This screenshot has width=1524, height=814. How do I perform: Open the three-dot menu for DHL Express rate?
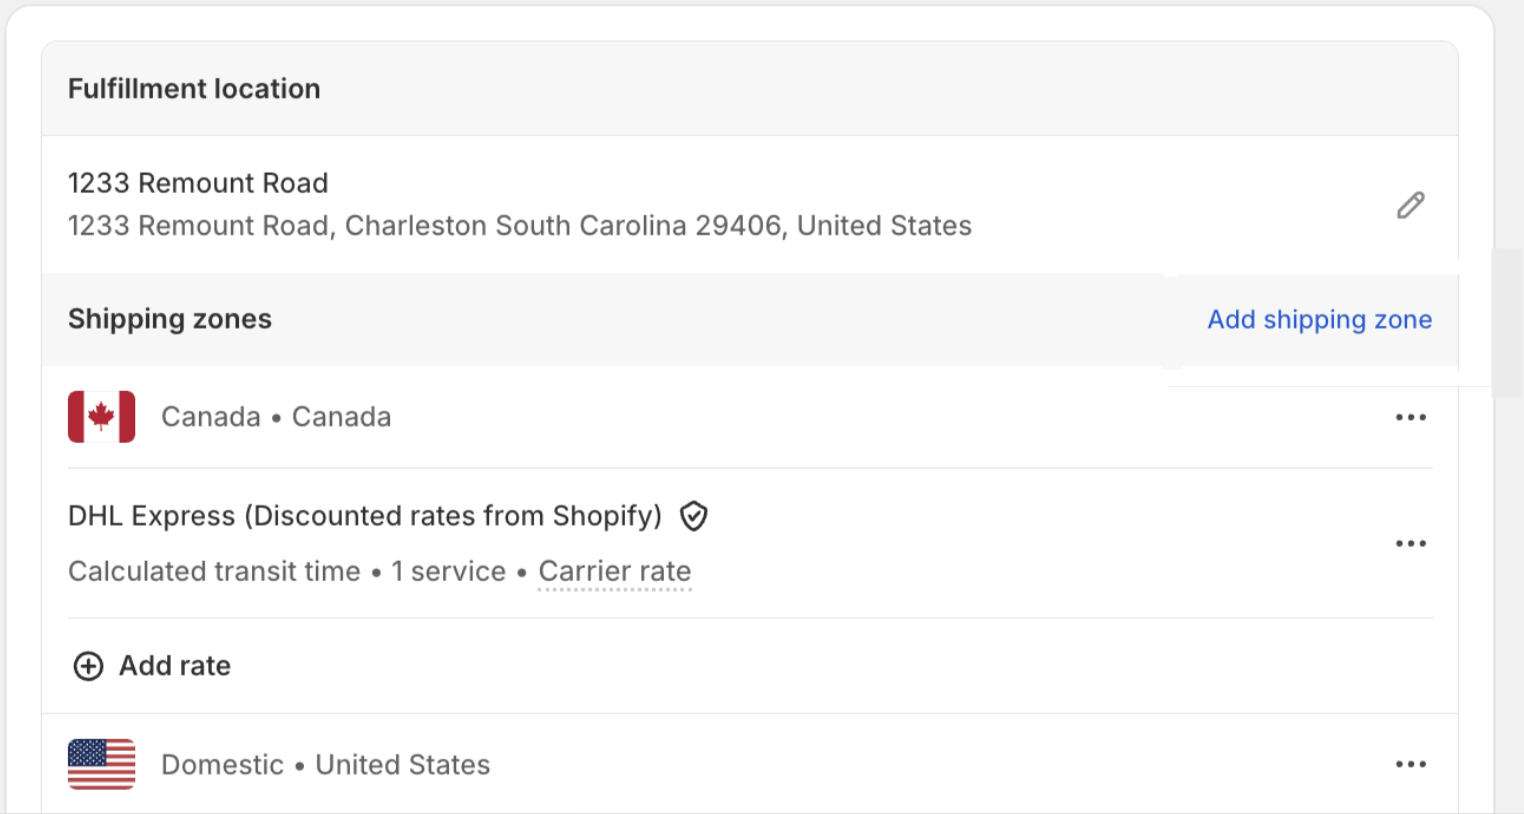[1410, 544]
